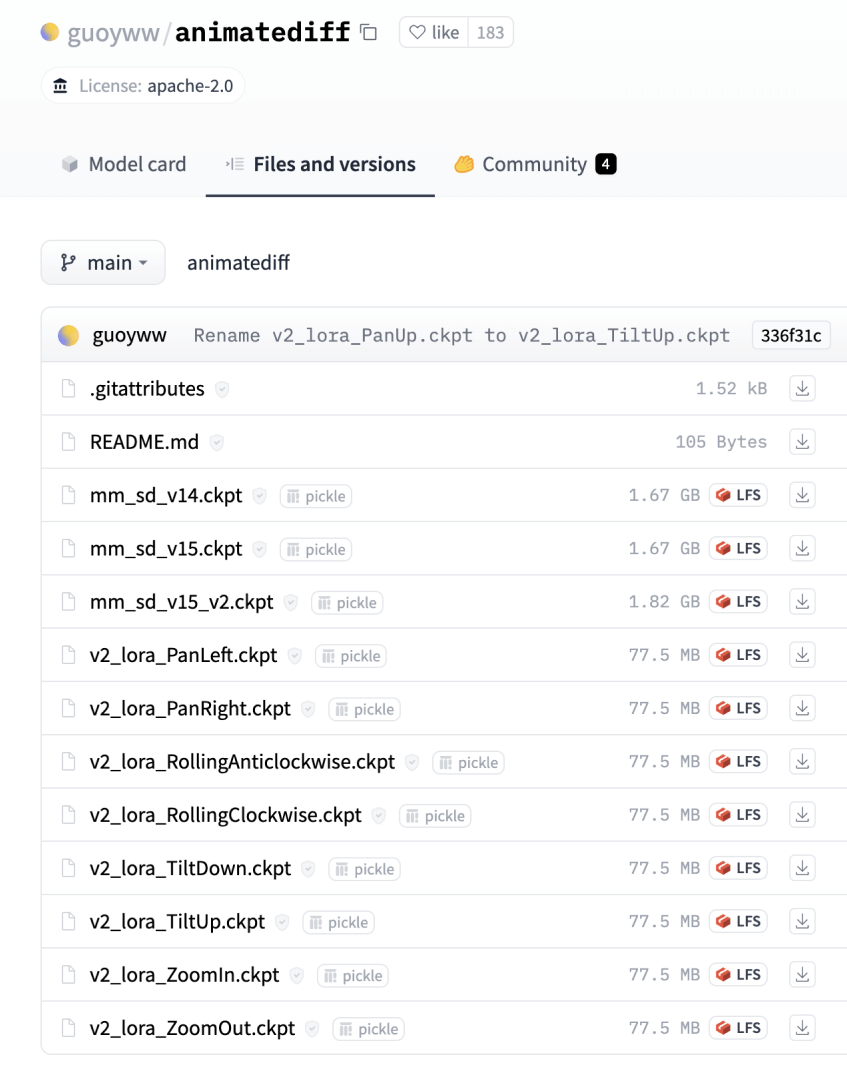
Task: Open the guoyww author profile link
Action: tap(129, 335)
